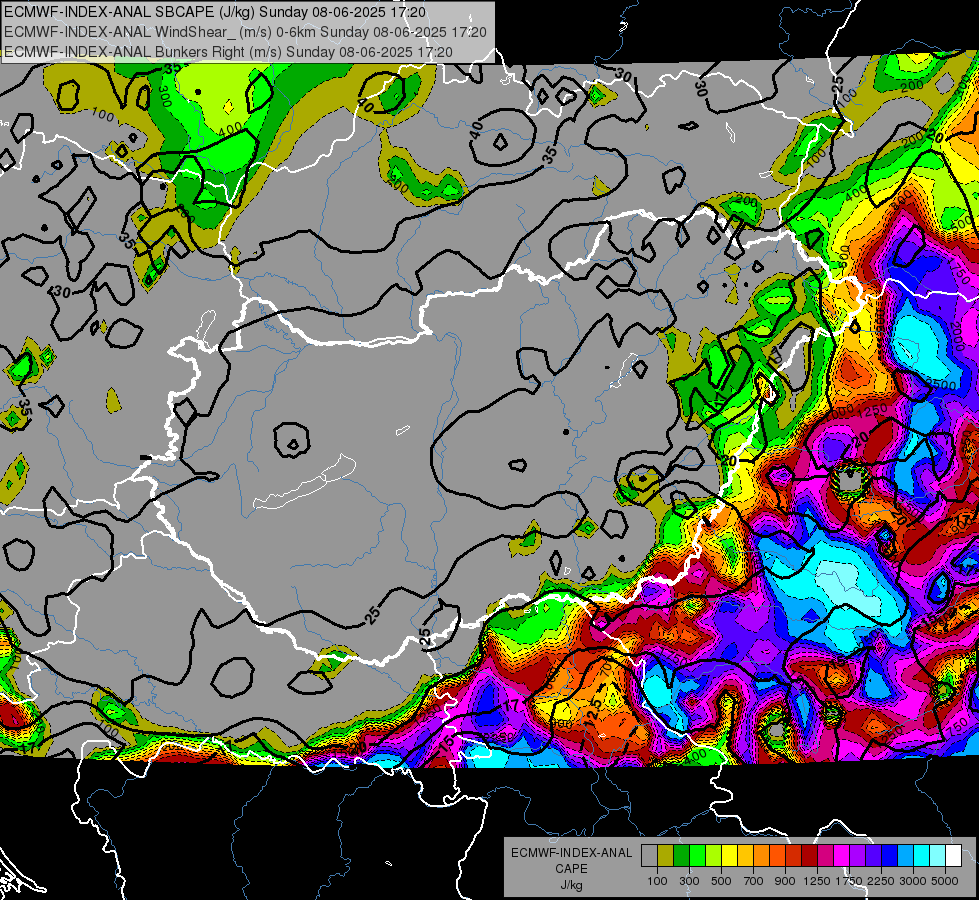The width and height of the screenshot is (979, 900).
Task: Click the 5000 tick label on the legend
Action: [945, 881]
